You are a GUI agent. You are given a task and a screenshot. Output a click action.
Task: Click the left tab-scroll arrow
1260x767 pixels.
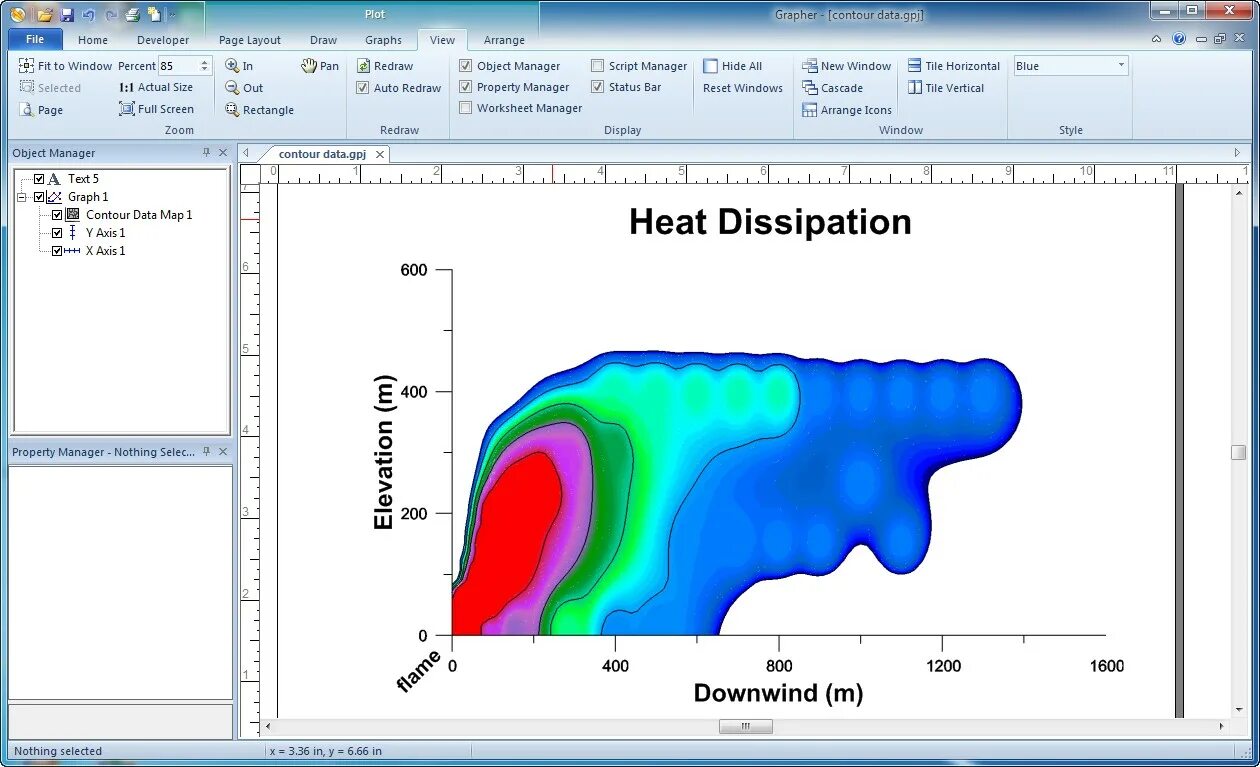tap(246, 153)
